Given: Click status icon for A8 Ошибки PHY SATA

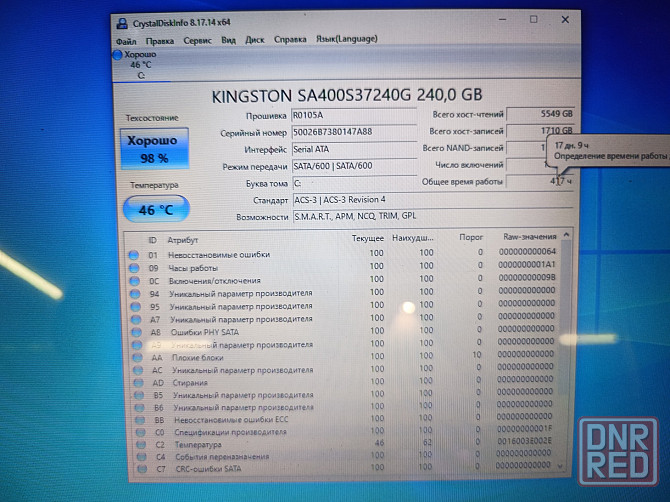Looking at the screenshot, I should 136,332.
